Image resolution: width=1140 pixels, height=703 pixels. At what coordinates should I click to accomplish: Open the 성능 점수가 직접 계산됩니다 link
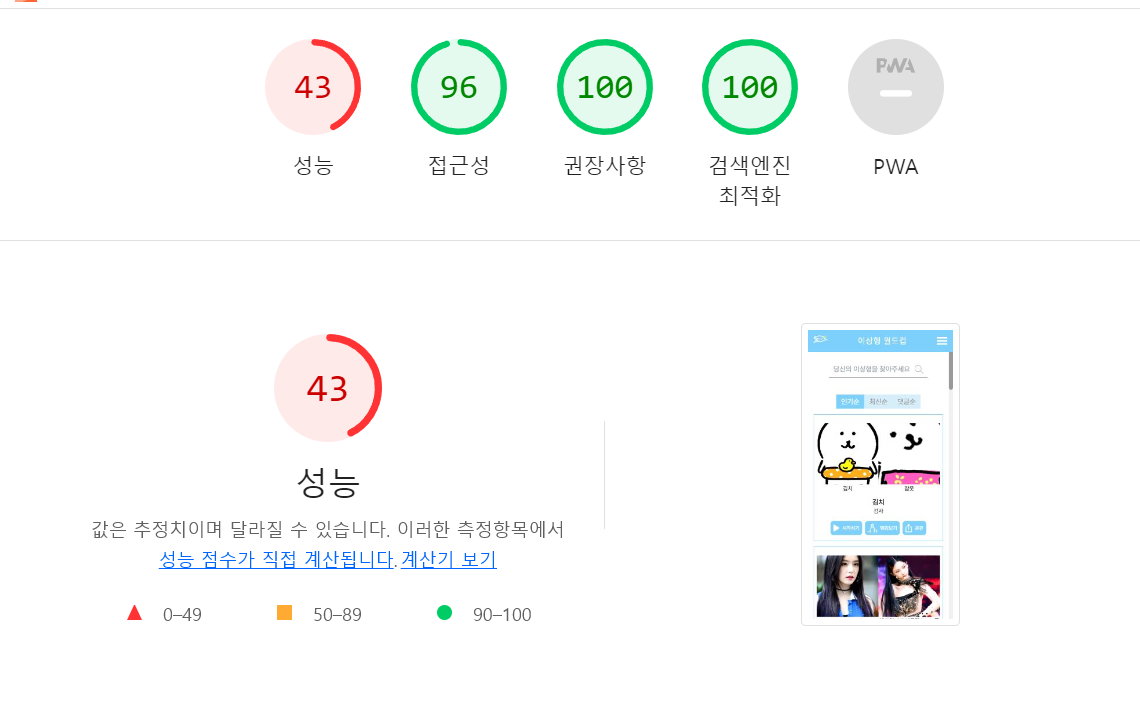click(x=276, y=560)
